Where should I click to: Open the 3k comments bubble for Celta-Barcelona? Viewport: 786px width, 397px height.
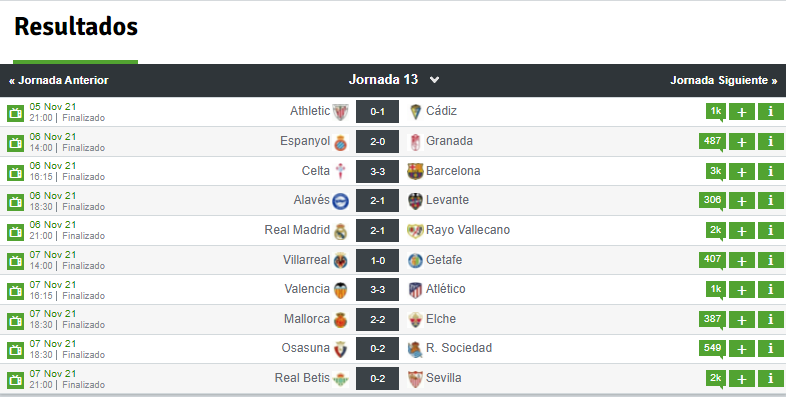point(716,171)
